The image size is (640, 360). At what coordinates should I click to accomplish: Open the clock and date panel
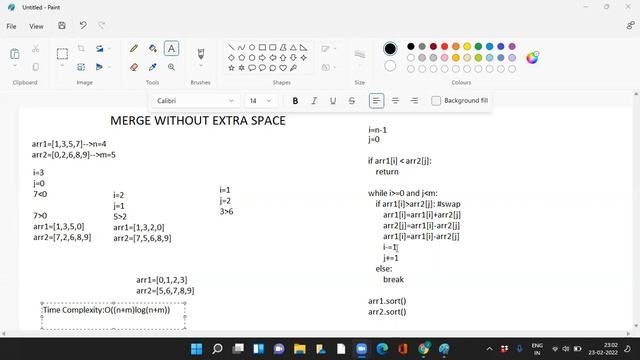point(603,349)
